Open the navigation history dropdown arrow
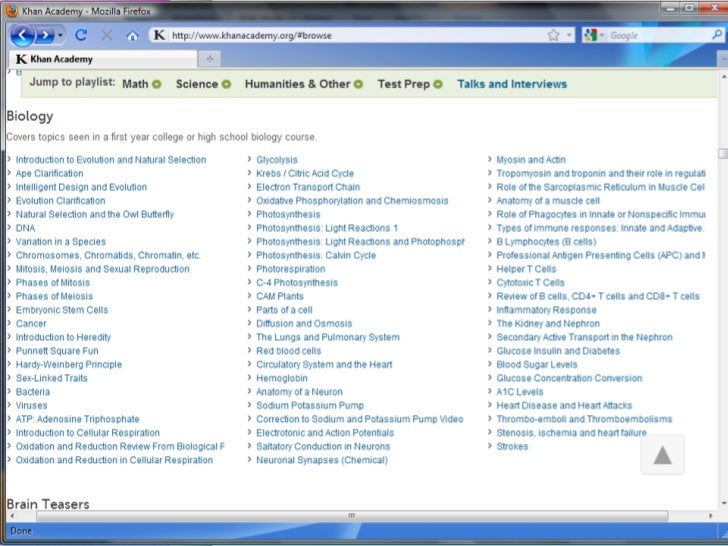Viewport: 728px width, 546px height. point(60,35)
